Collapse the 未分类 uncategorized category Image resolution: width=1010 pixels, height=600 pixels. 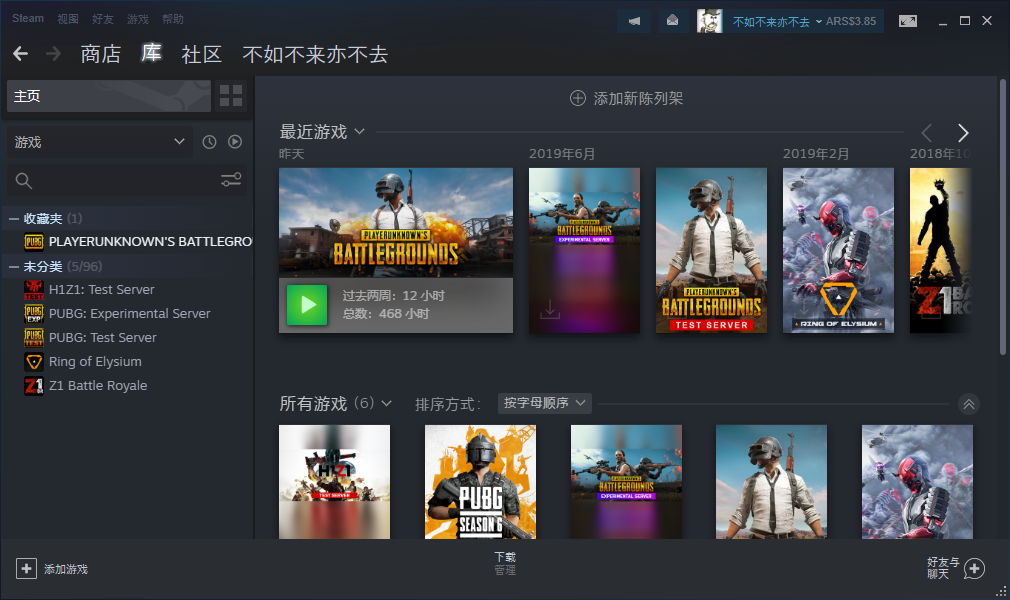[14, 267]
